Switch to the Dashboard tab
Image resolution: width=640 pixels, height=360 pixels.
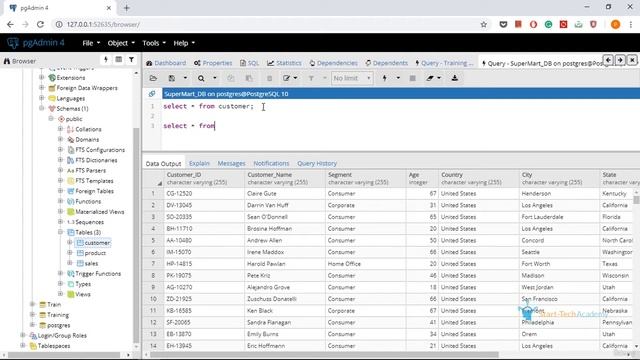click(166, 63)
